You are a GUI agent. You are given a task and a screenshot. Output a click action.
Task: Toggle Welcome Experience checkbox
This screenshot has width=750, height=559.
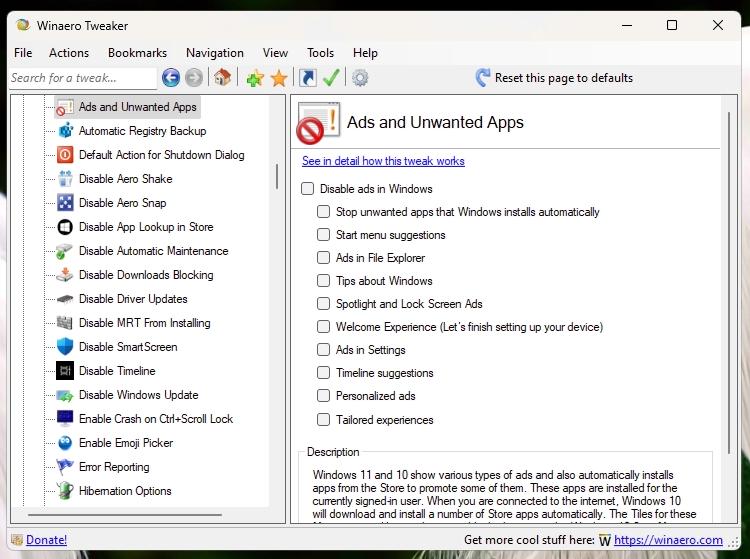click(x=323, y=326)
